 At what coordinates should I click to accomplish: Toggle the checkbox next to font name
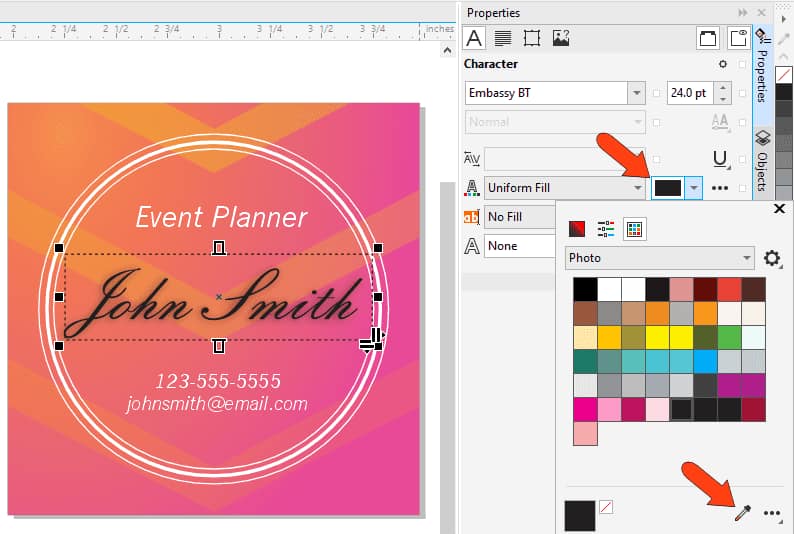pyautogui.click(x=656, y=94)
